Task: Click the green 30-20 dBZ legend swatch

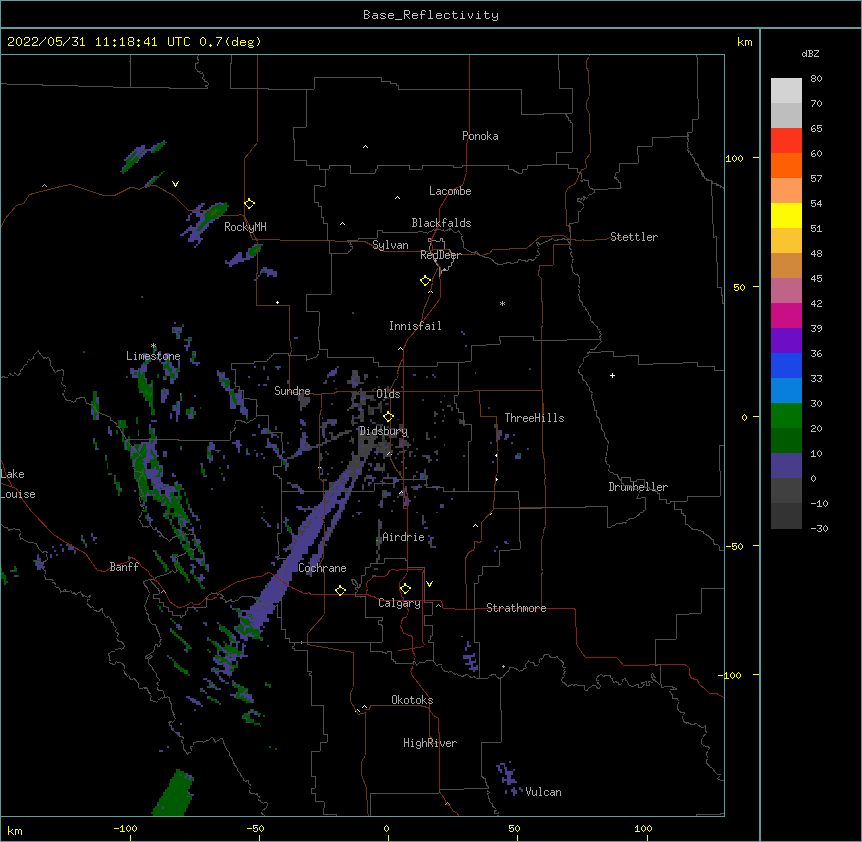Action: pyautogui.click(x=786, y=416)
